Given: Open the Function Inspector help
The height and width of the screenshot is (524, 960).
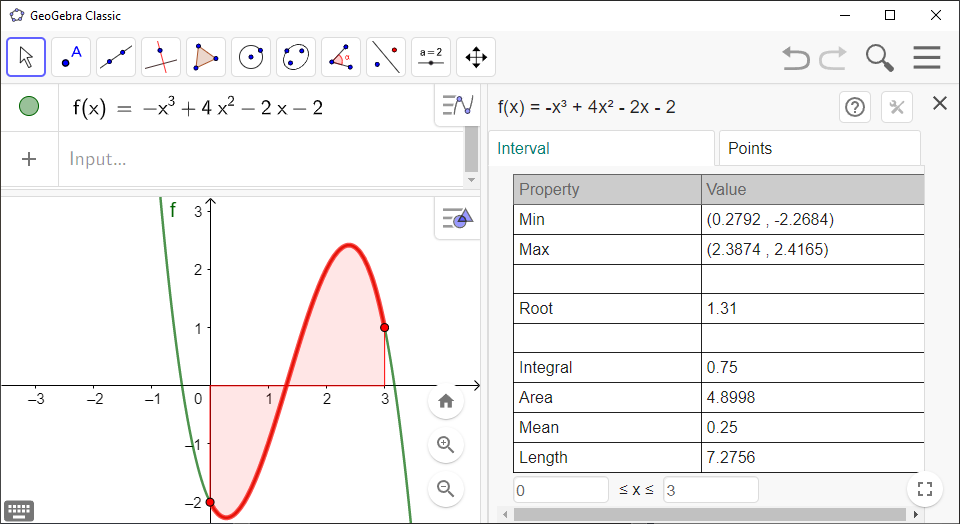Looking at the screenshot, I should coord(855,107).
